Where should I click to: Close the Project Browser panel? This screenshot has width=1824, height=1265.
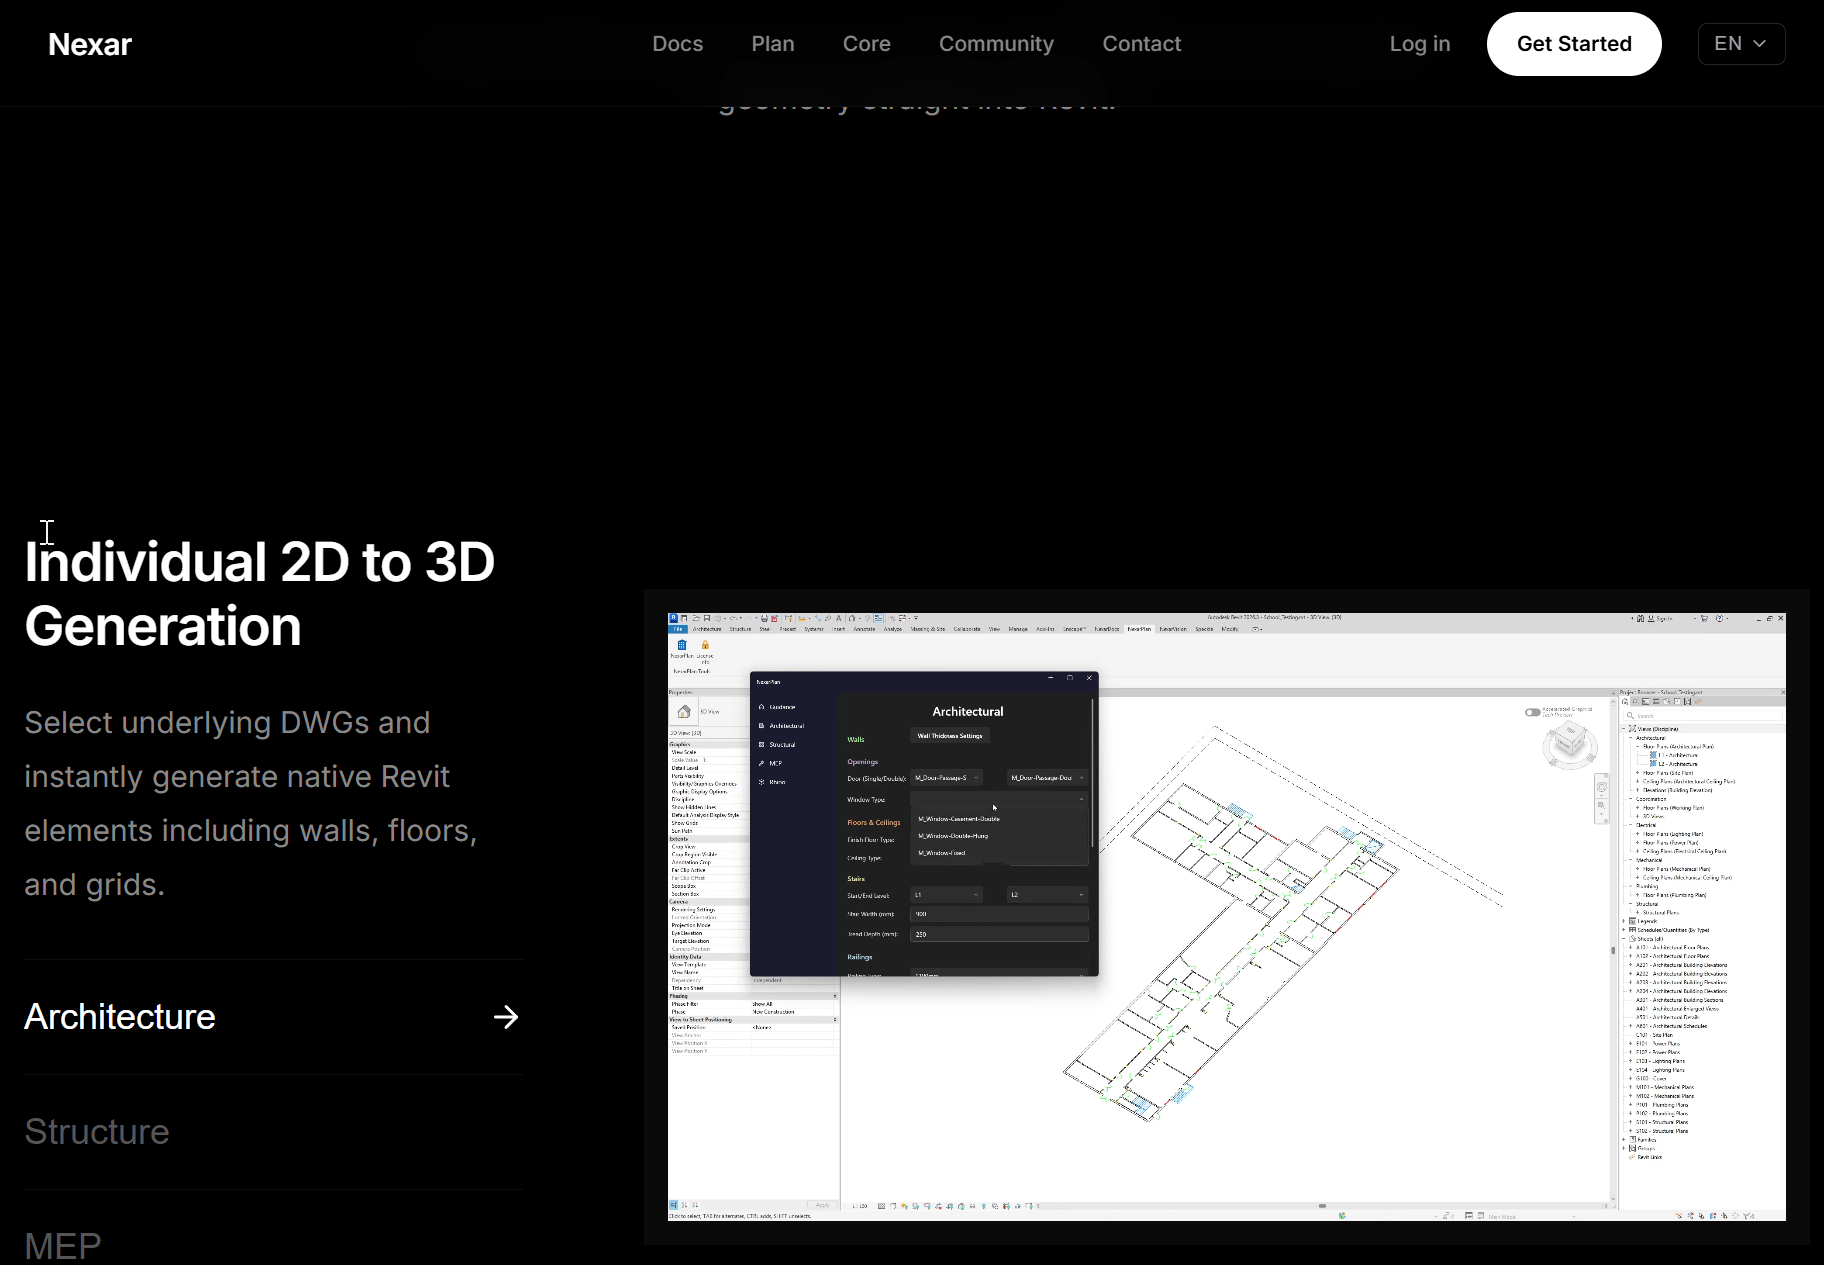tap(1782, 692)
